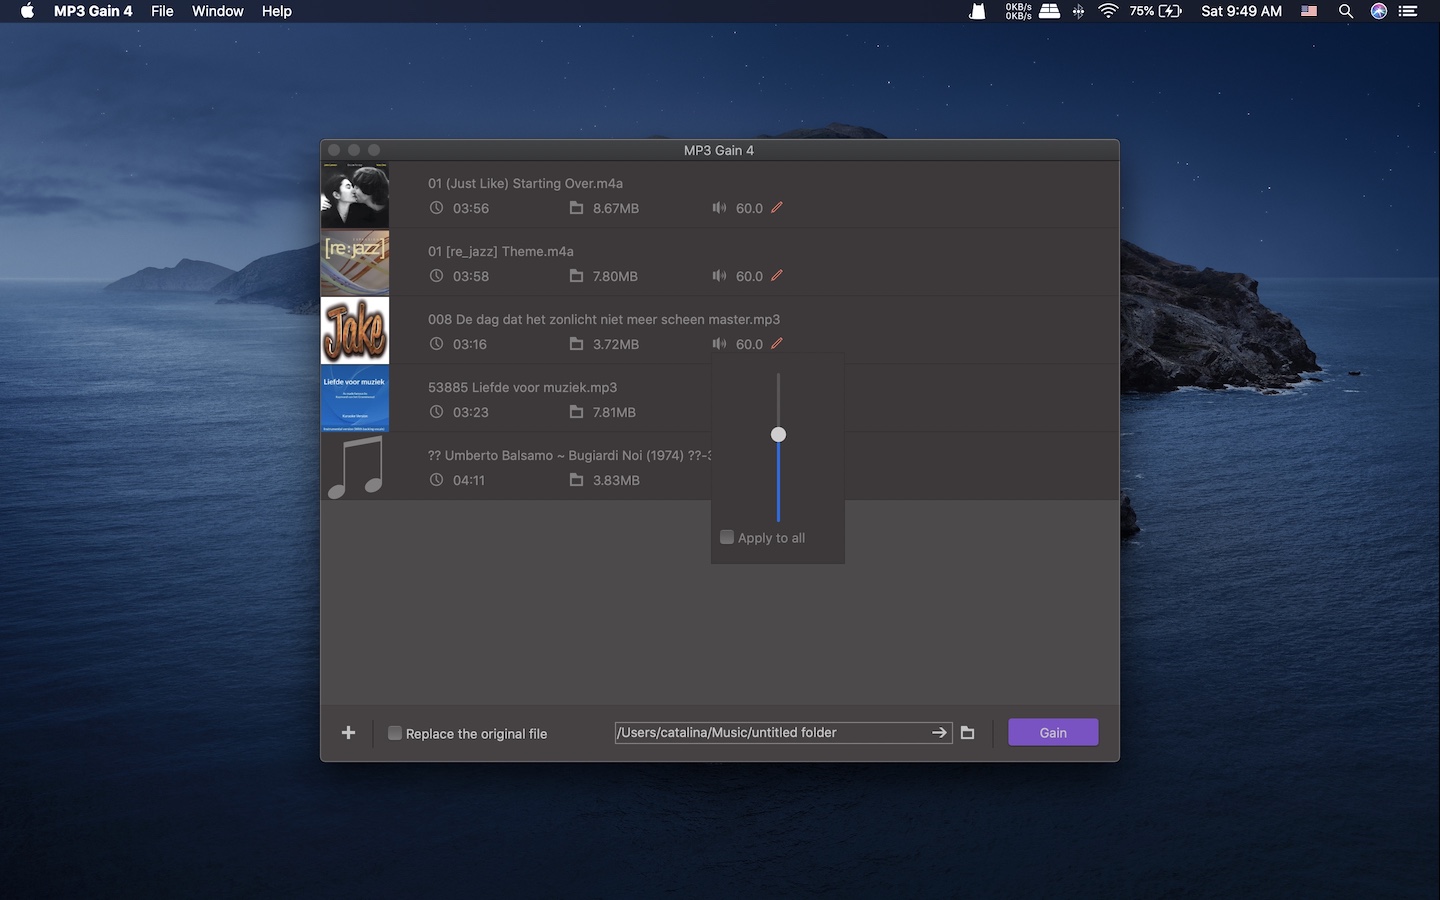Check Replace the original file
1440x900 pixels.
point(395,733)
